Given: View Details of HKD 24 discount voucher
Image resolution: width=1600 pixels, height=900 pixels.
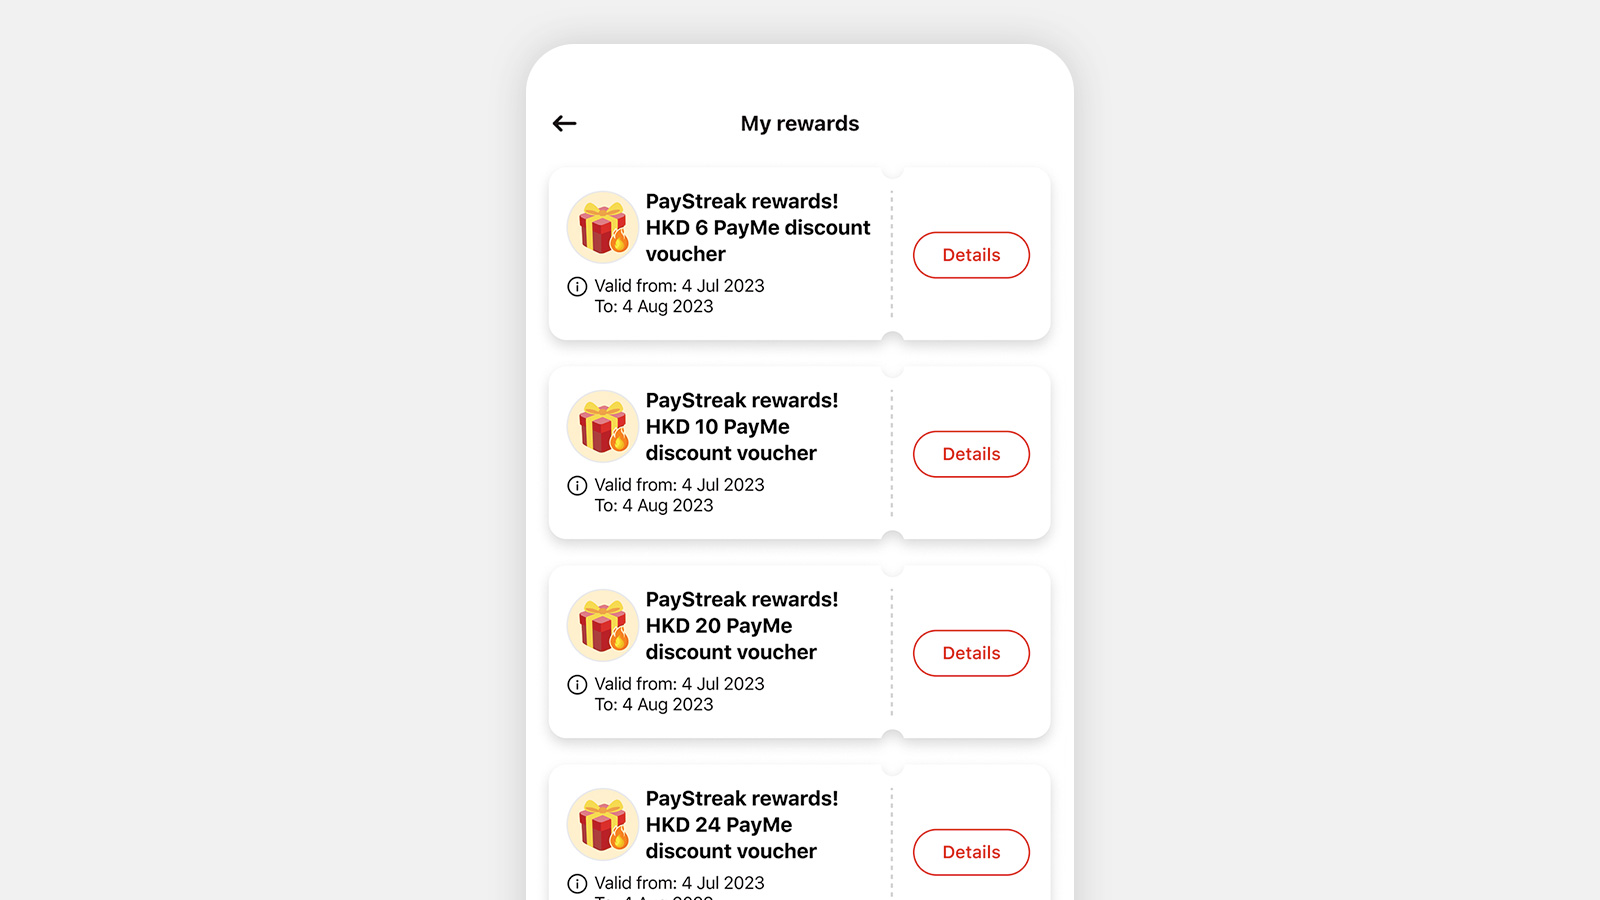Looking at the screenshot, I should coord(971,852).
